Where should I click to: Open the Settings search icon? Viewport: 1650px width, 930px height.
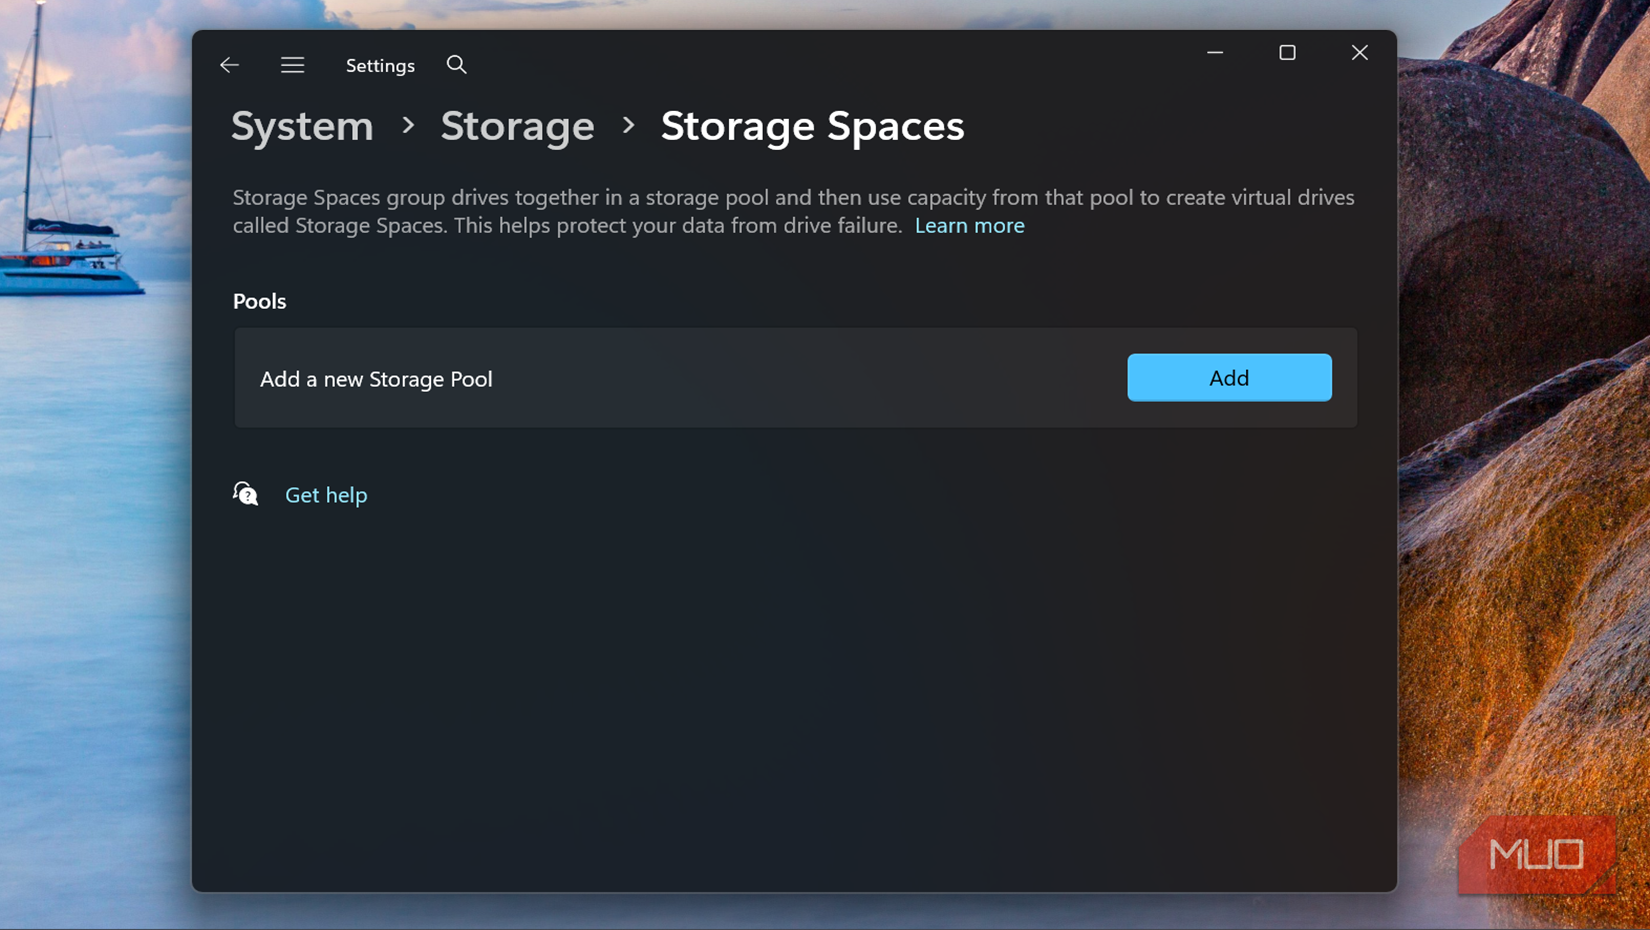coord(457,65)
